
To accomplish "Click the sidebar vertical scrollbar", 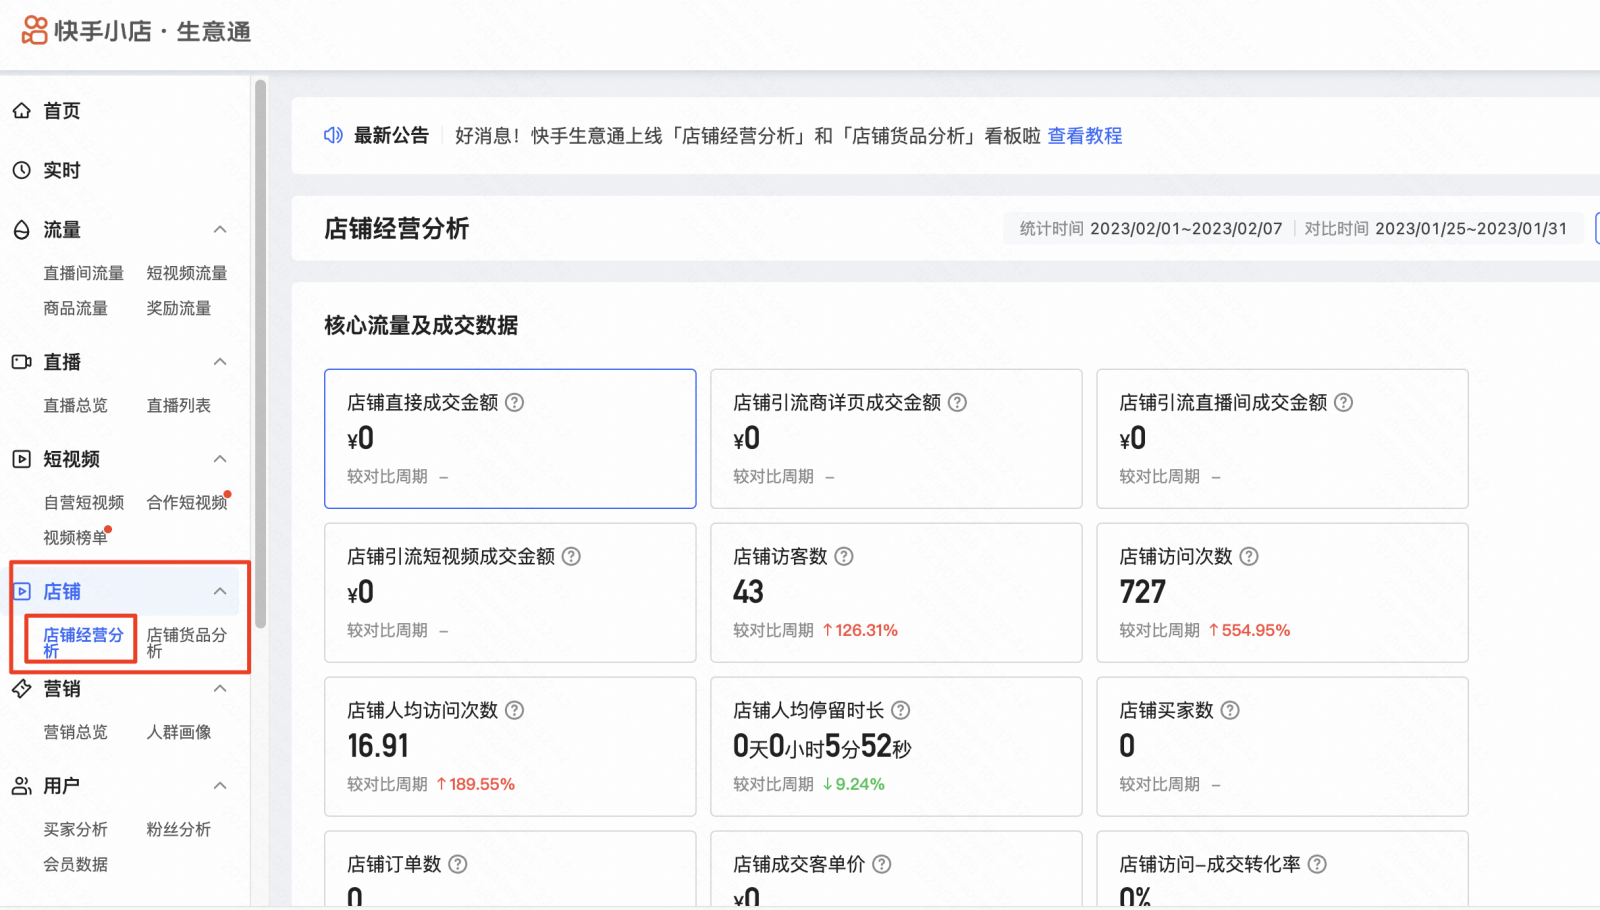I will [x=261, y=354].
